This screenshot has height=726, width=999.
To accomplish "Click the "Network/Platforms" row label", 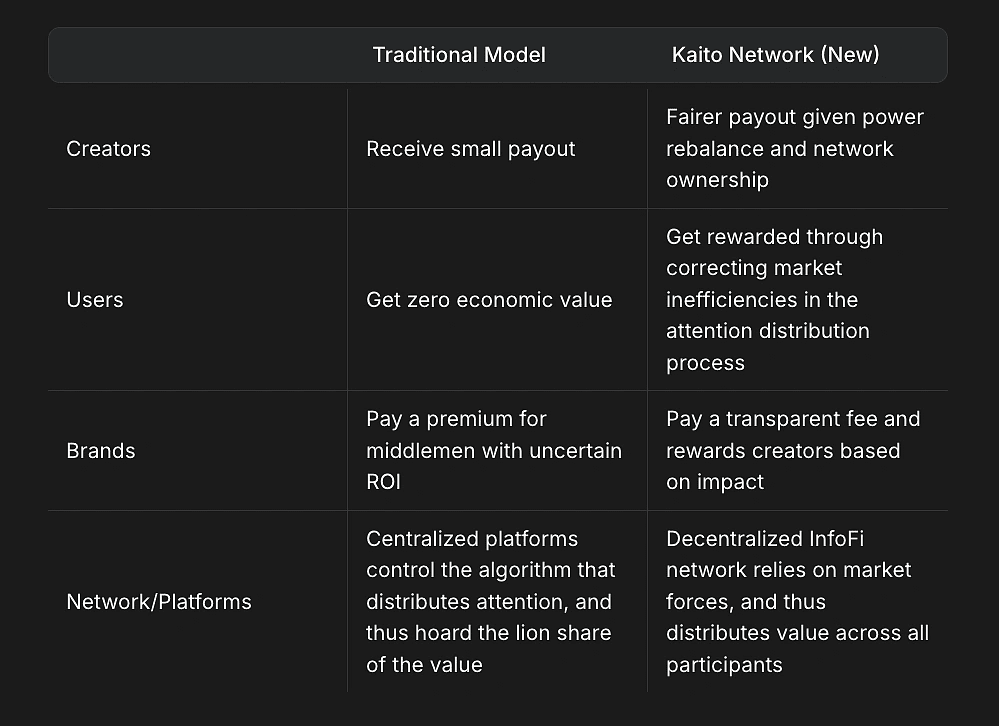I will [158, 601].
